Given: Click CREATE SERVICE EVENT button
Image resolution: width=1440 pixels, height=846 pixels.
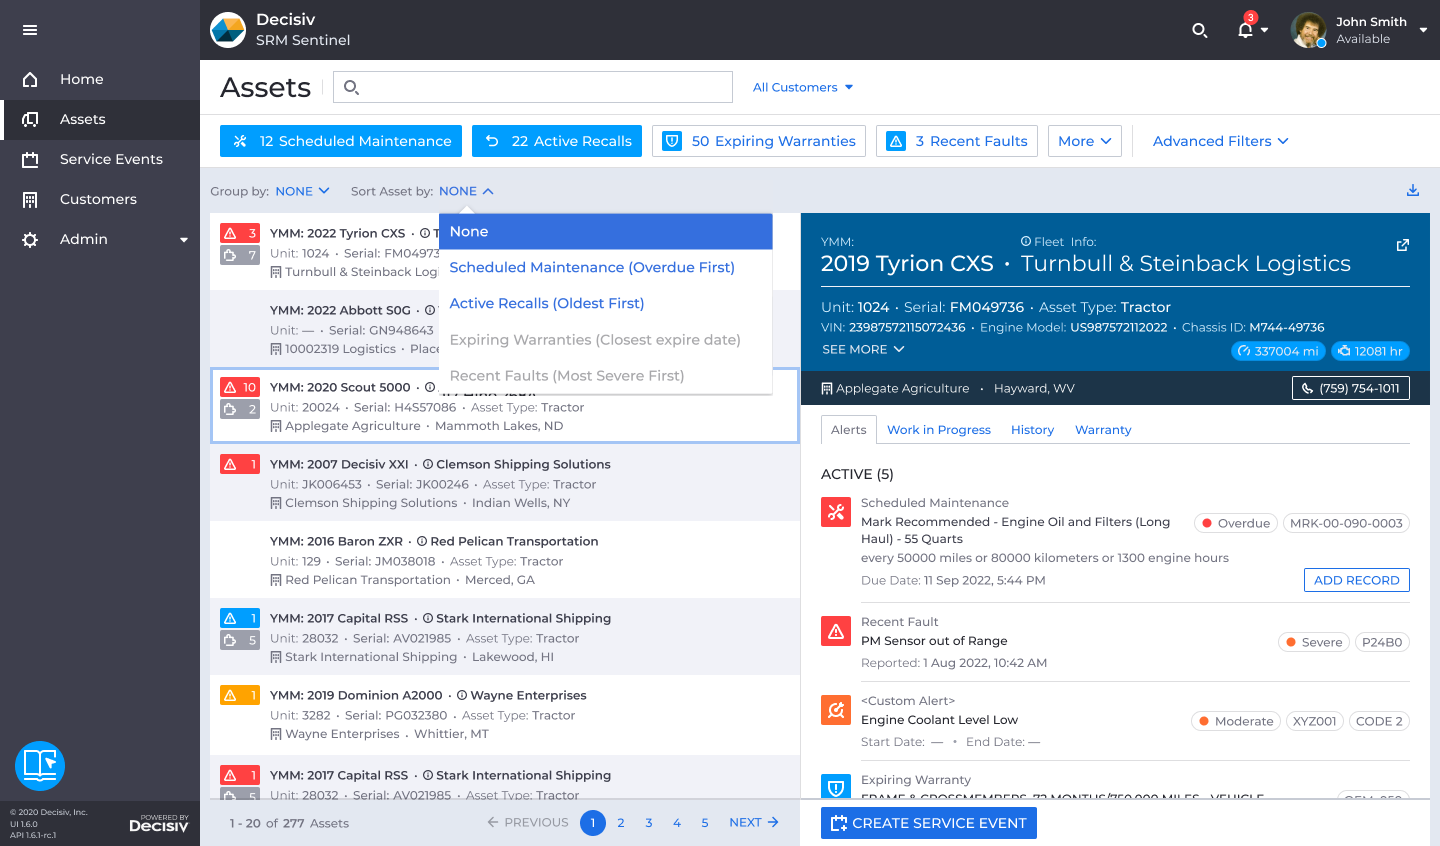Looking at the screenshot, I should pyautogui.click(x=929, y=823).
